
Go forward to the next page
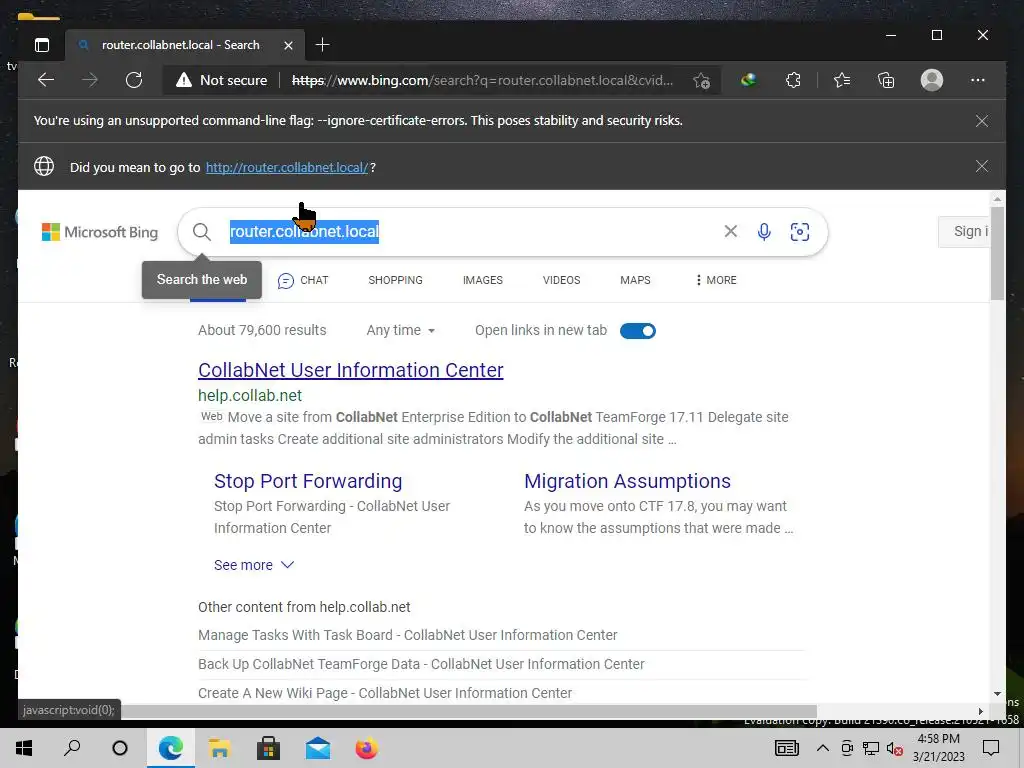(90, 80)
